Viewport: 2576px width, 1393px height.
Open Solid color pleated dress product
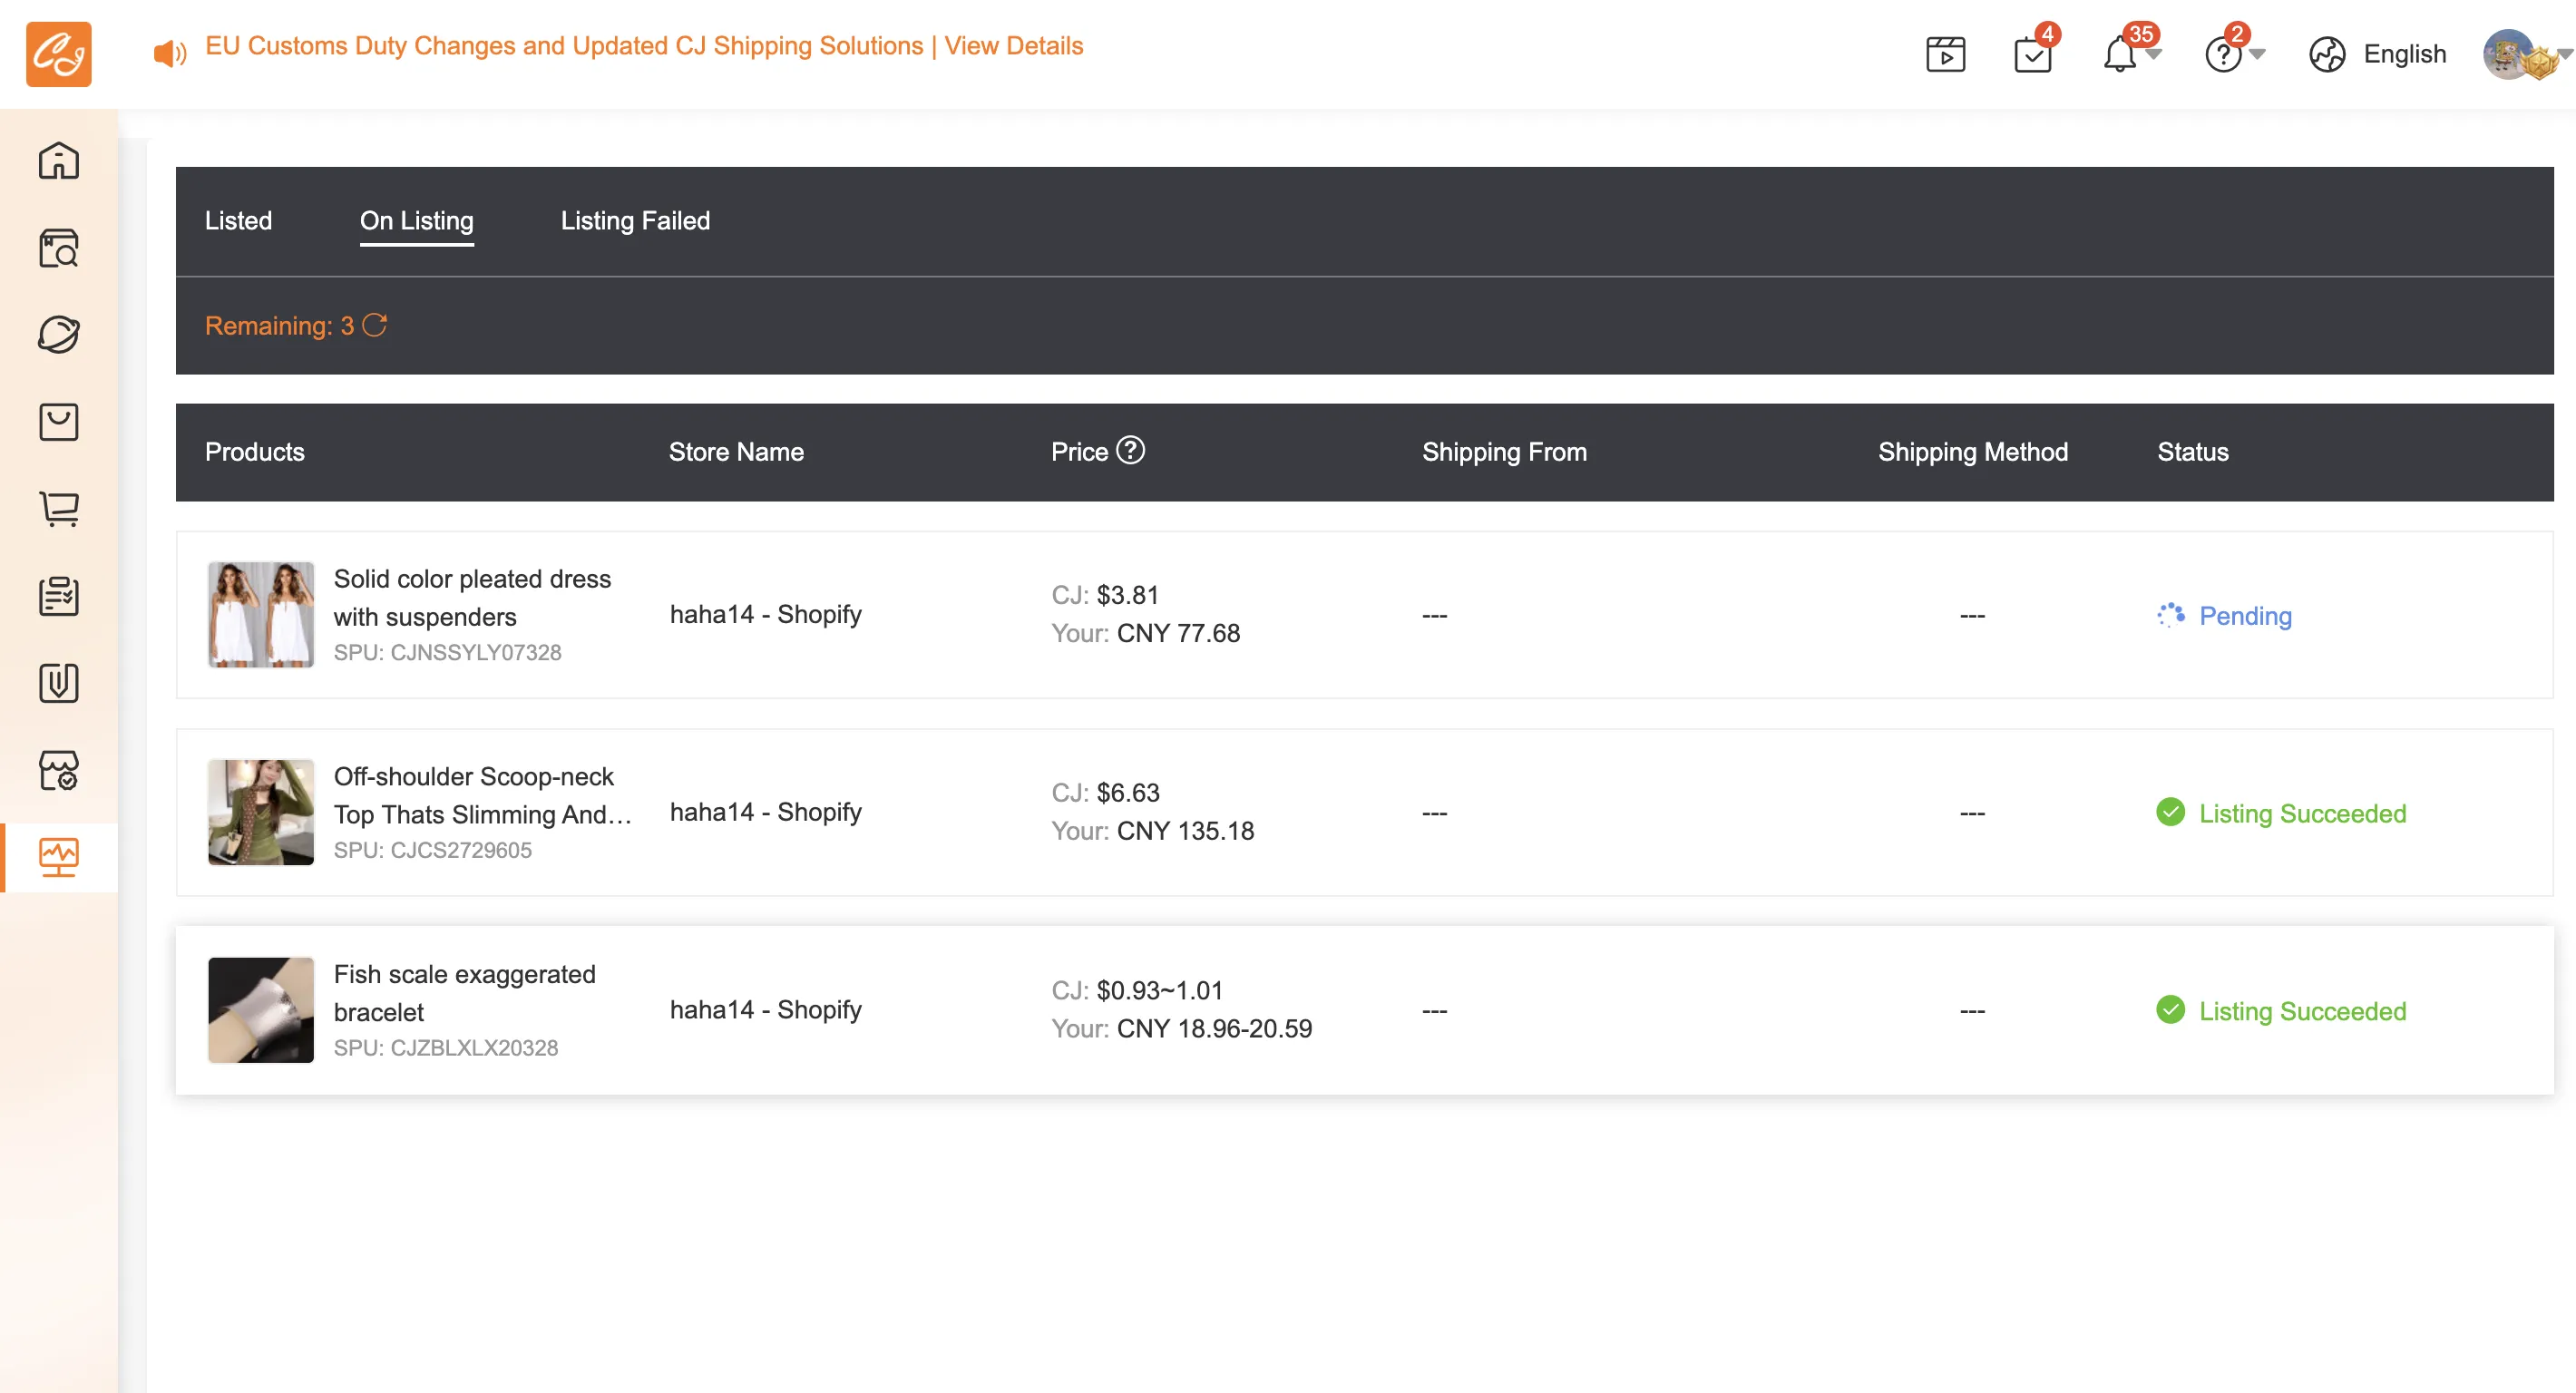[x=472, y=597]
